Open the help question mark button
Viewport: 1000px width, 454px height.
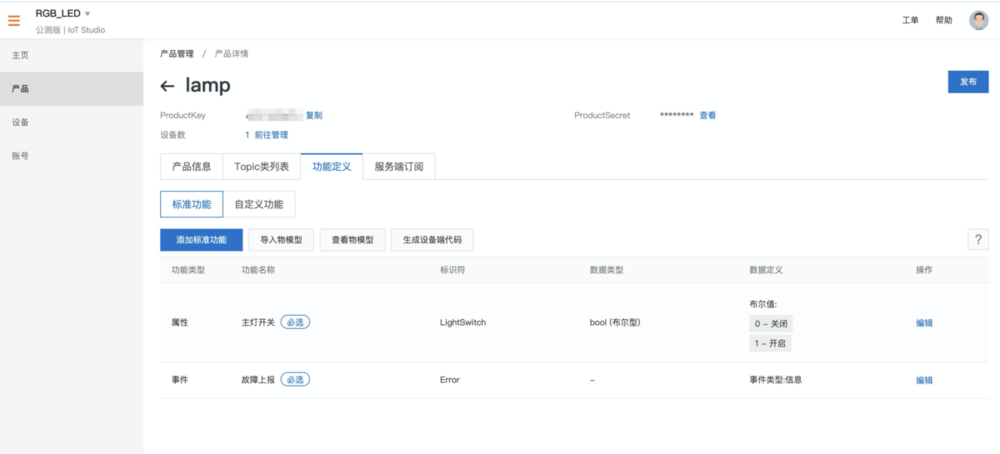[x=978, y=240]
